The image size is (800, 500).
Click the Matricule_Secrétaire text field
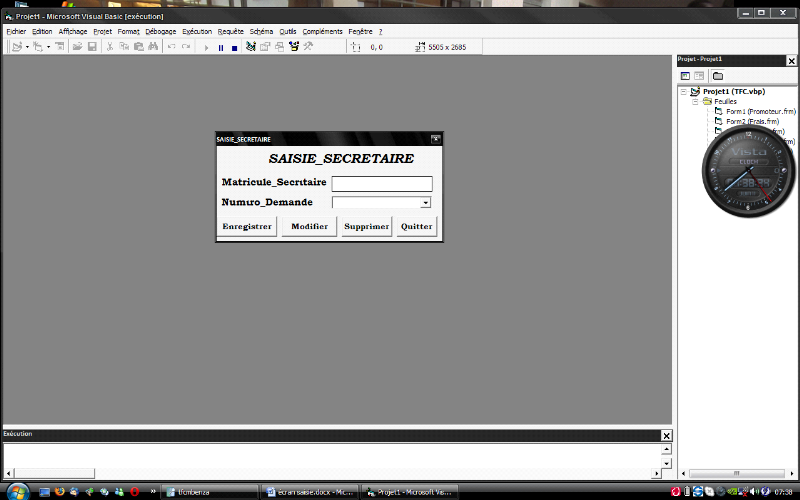(x=381, y=183)
